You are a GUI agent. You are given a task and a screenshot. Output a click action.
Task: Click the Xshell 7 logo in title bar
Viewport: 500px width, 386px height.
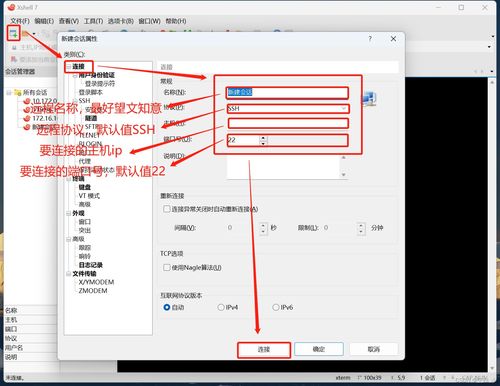pos(12,7)
